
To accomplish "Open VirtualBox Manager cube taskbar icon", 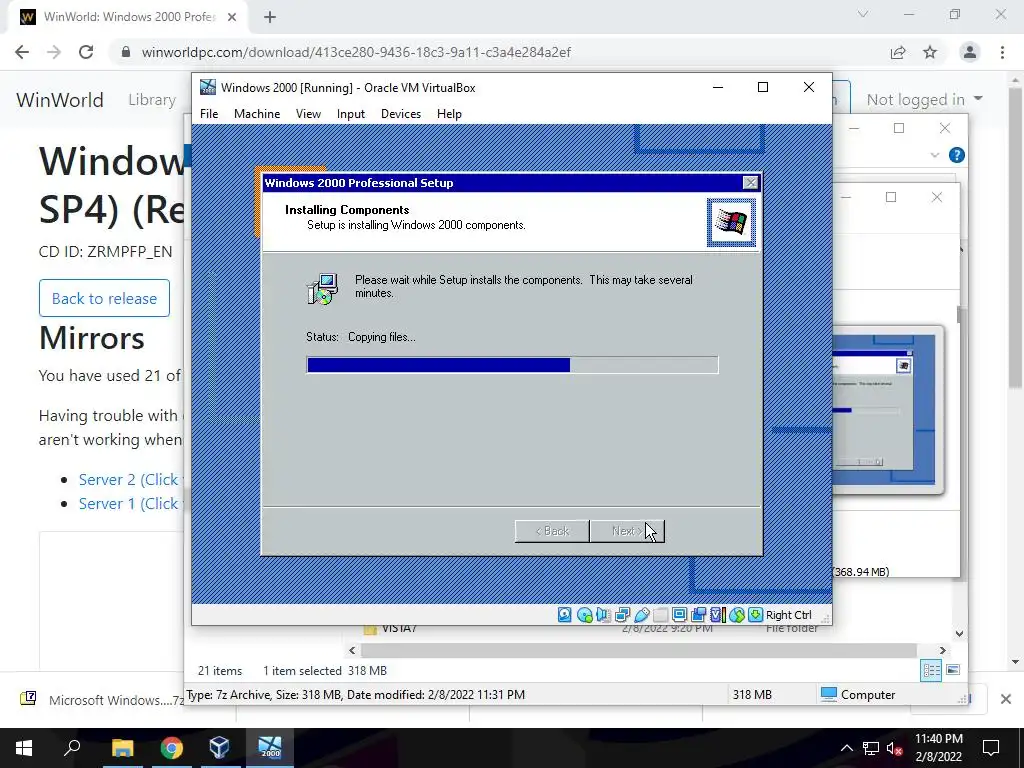I will point(220,748).
